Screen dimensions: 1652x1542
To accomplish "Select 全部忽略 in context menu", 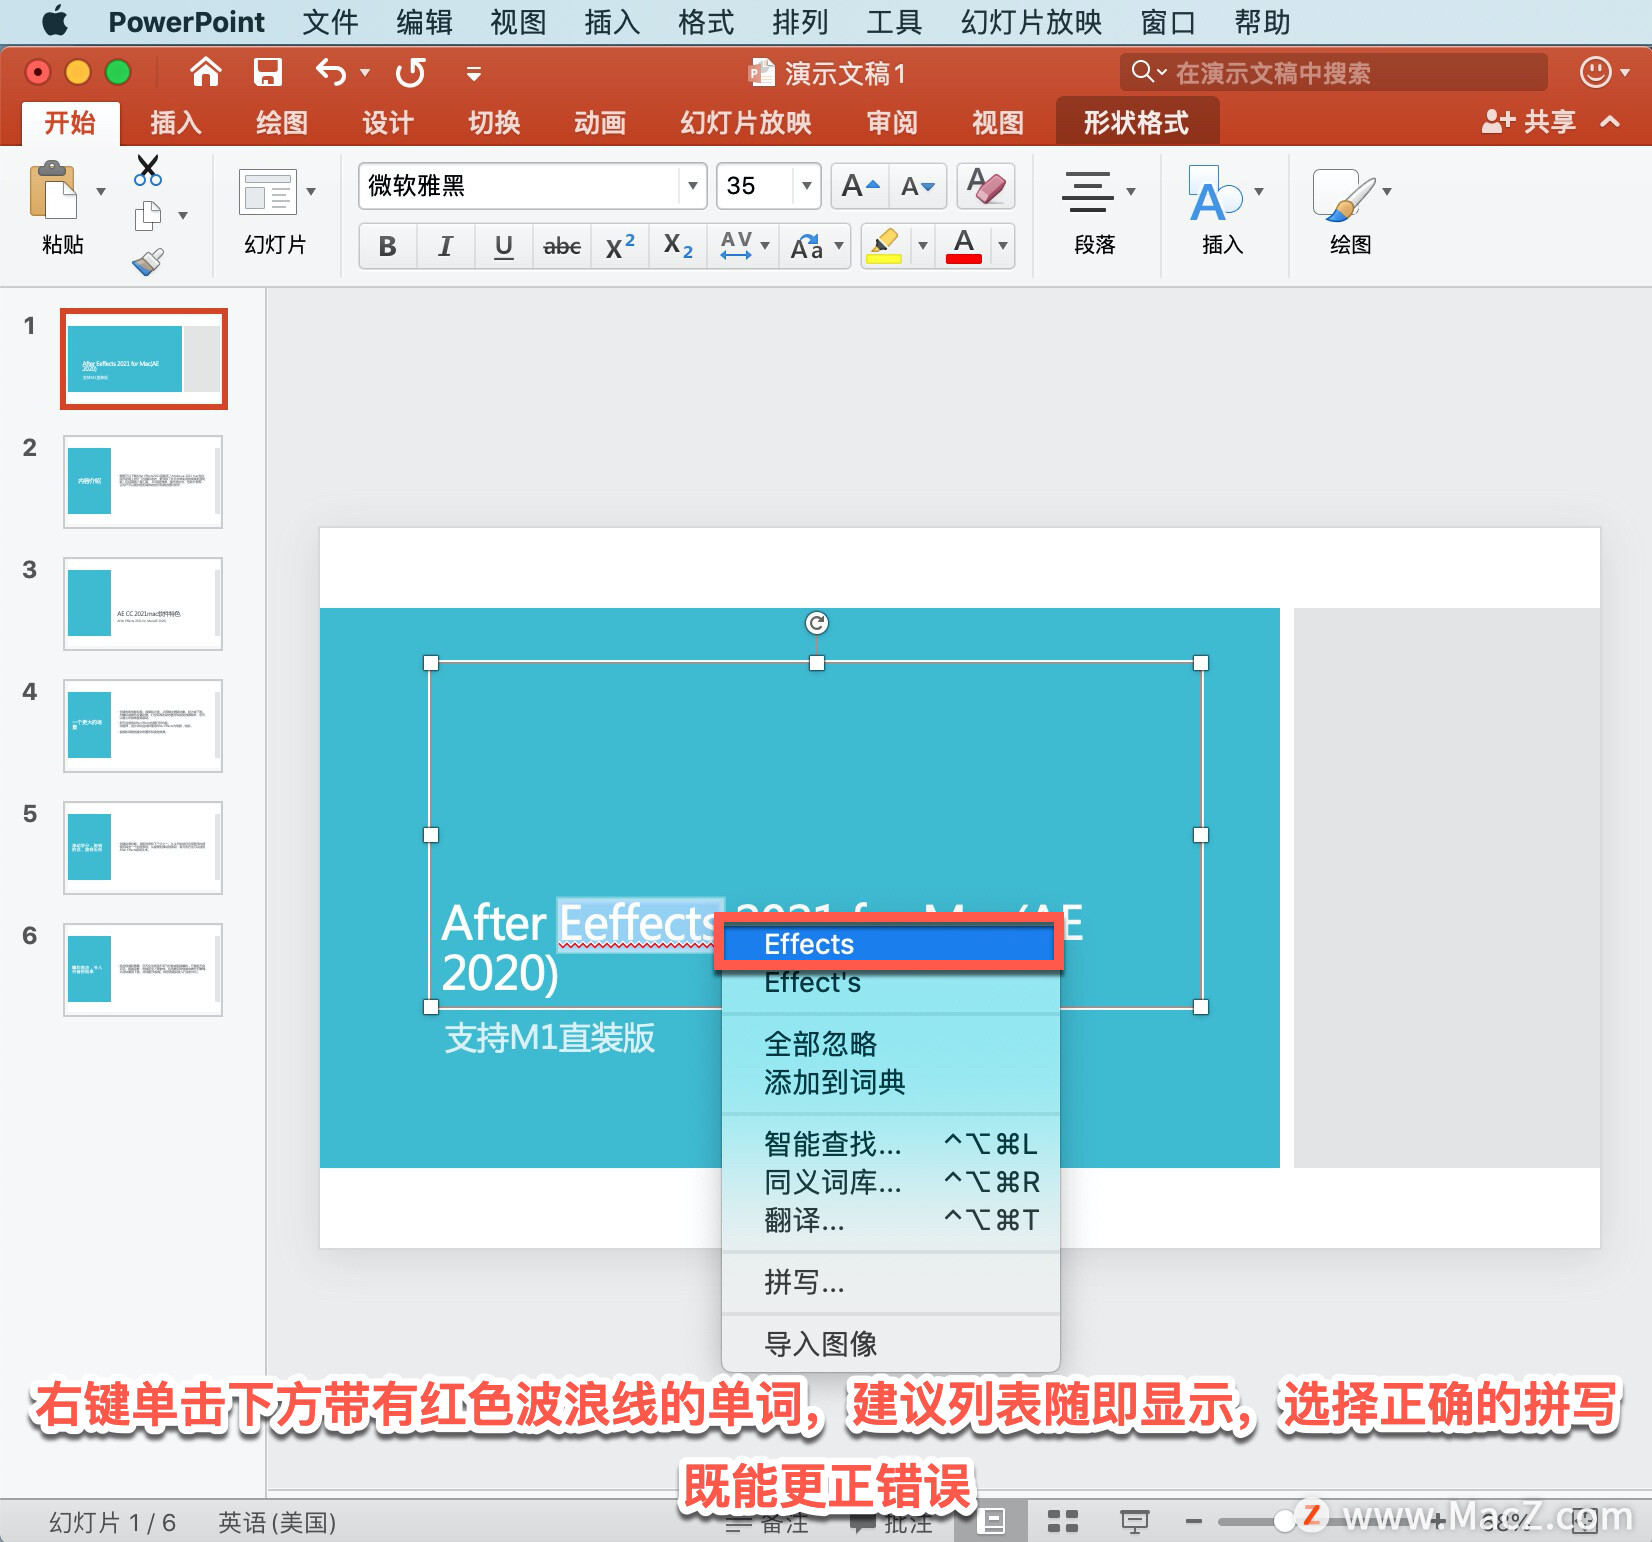I will pos(890,1044).
